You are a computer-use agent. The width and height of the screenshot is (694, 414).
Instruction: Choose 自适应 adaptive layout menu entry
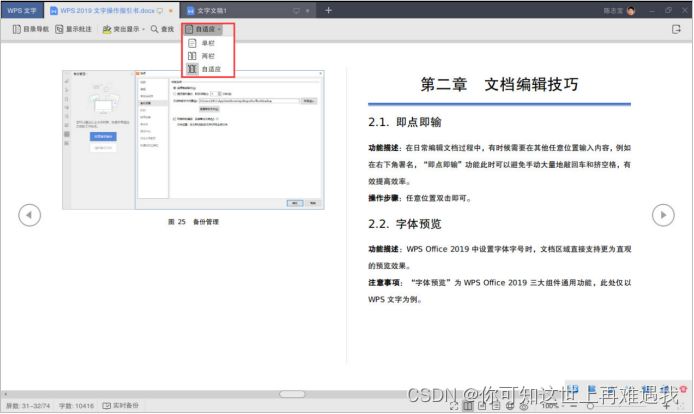tap(208, 69)
